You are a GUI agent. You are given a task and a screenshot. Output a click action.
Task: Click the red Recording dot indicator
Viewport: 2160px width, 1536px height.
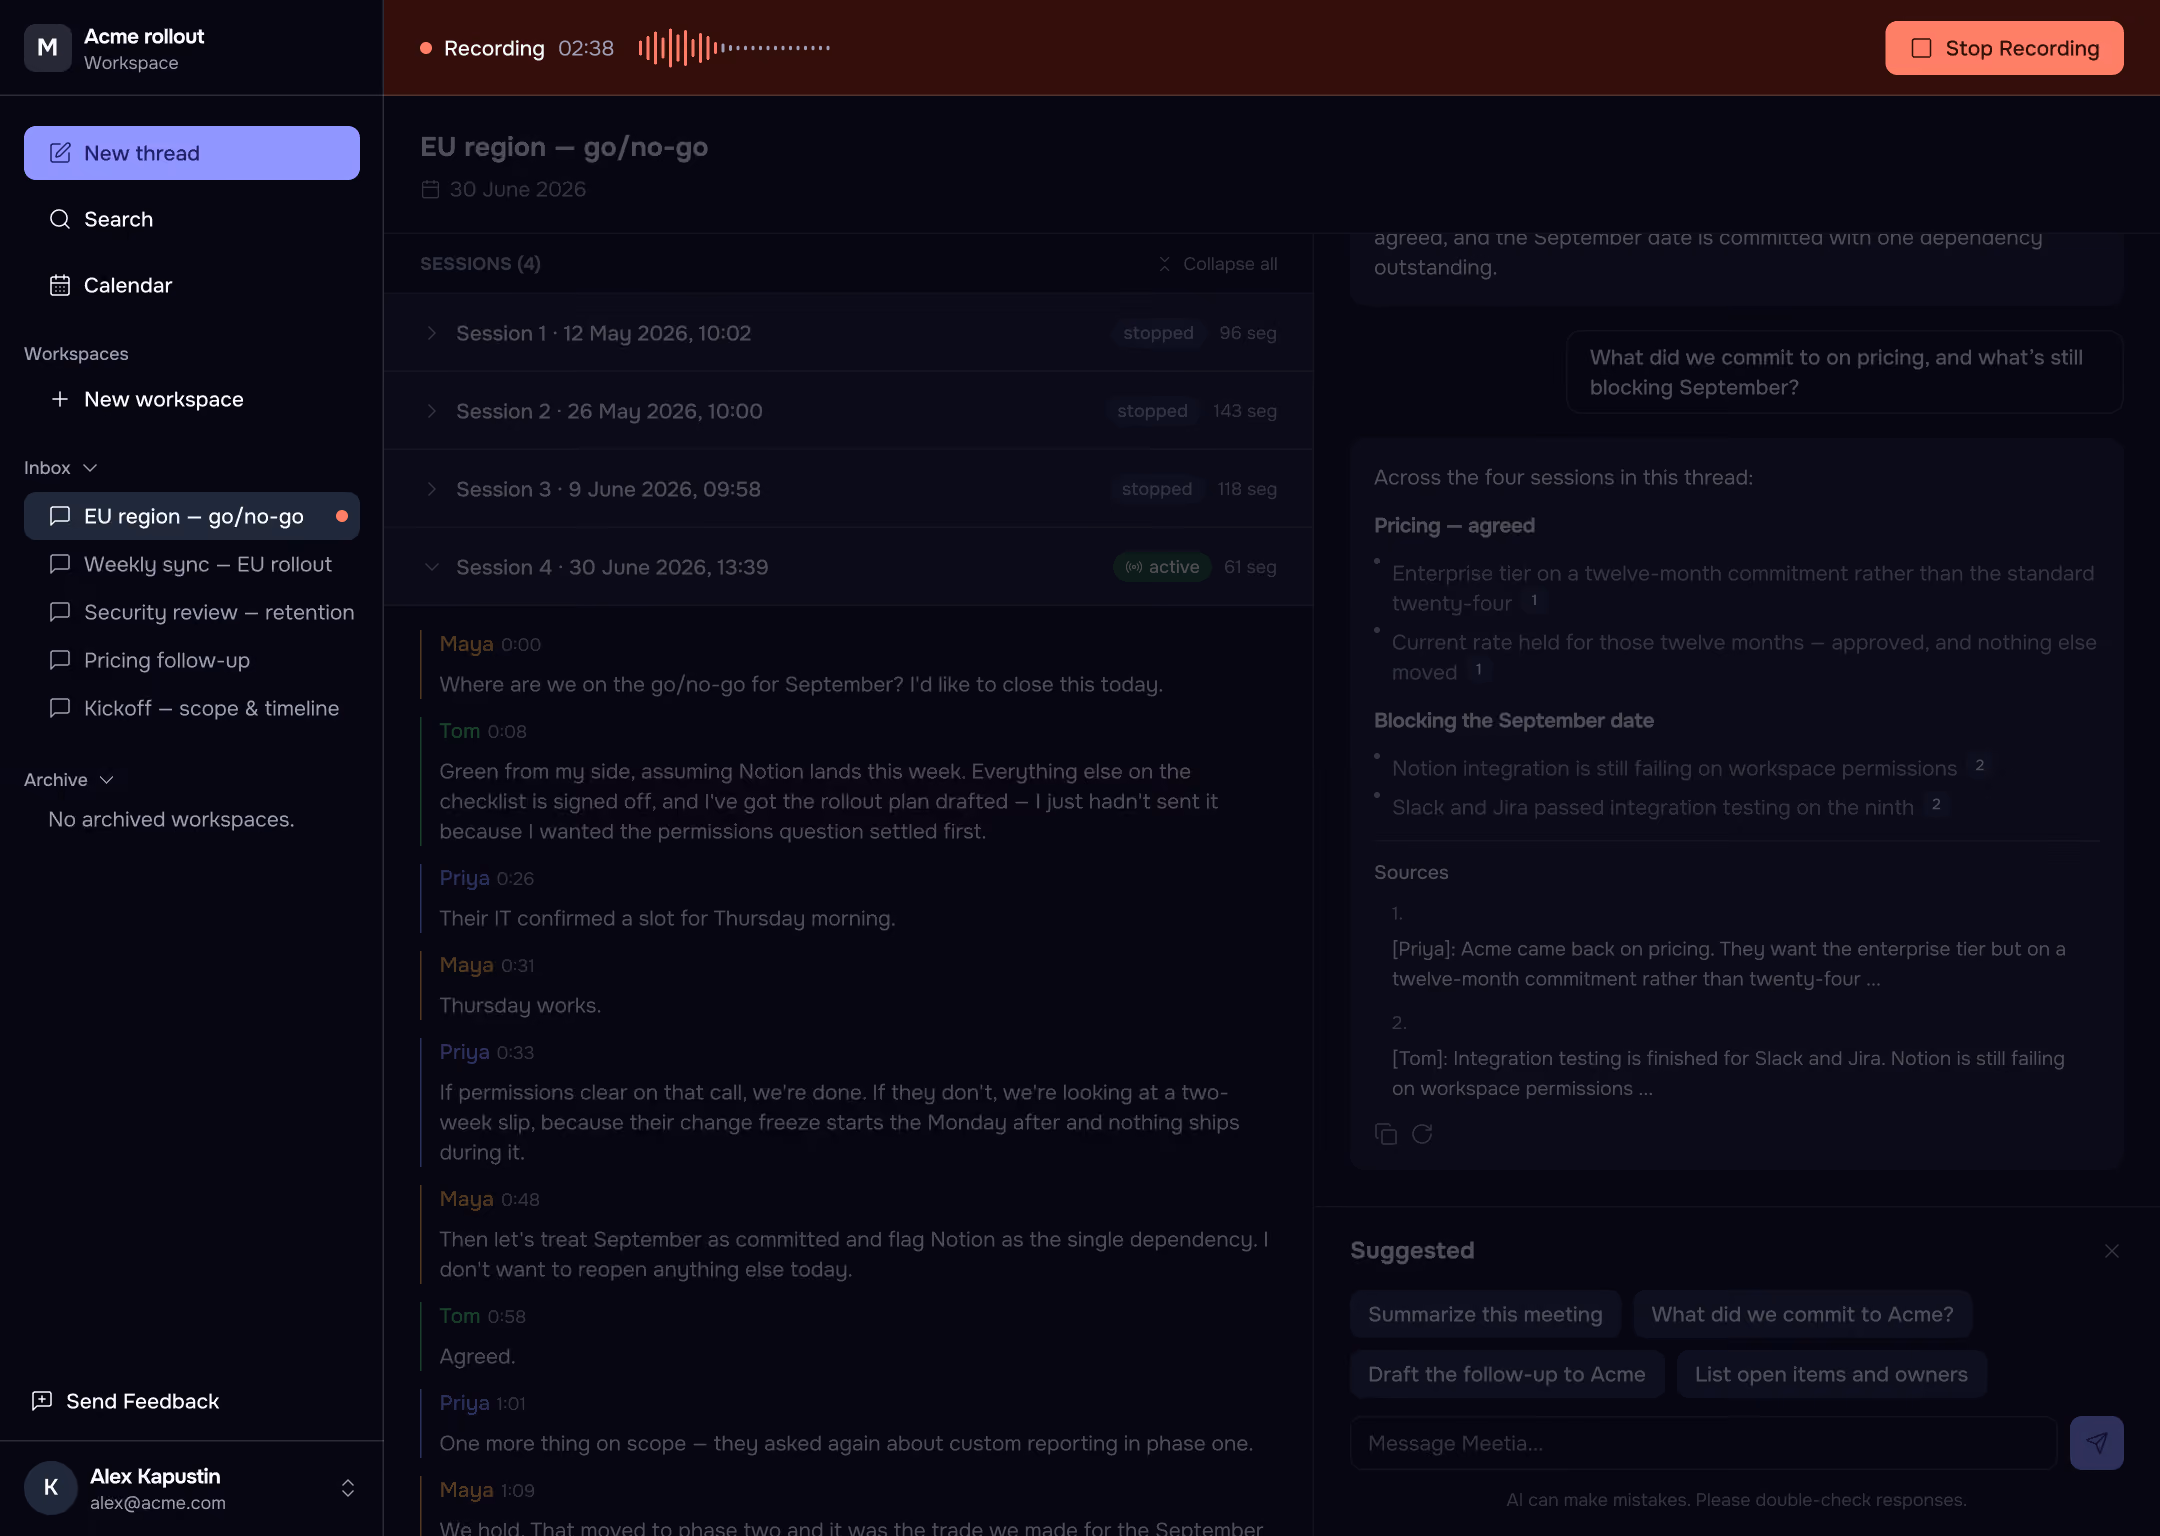point(426,48)
